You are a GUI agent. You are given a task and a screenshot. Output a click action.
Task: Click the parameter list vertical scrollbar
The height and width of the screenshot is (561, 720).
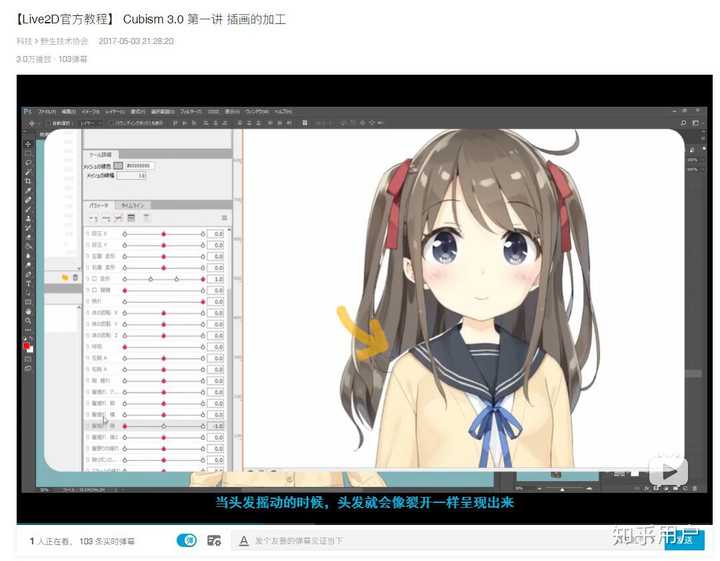[229, 349]
